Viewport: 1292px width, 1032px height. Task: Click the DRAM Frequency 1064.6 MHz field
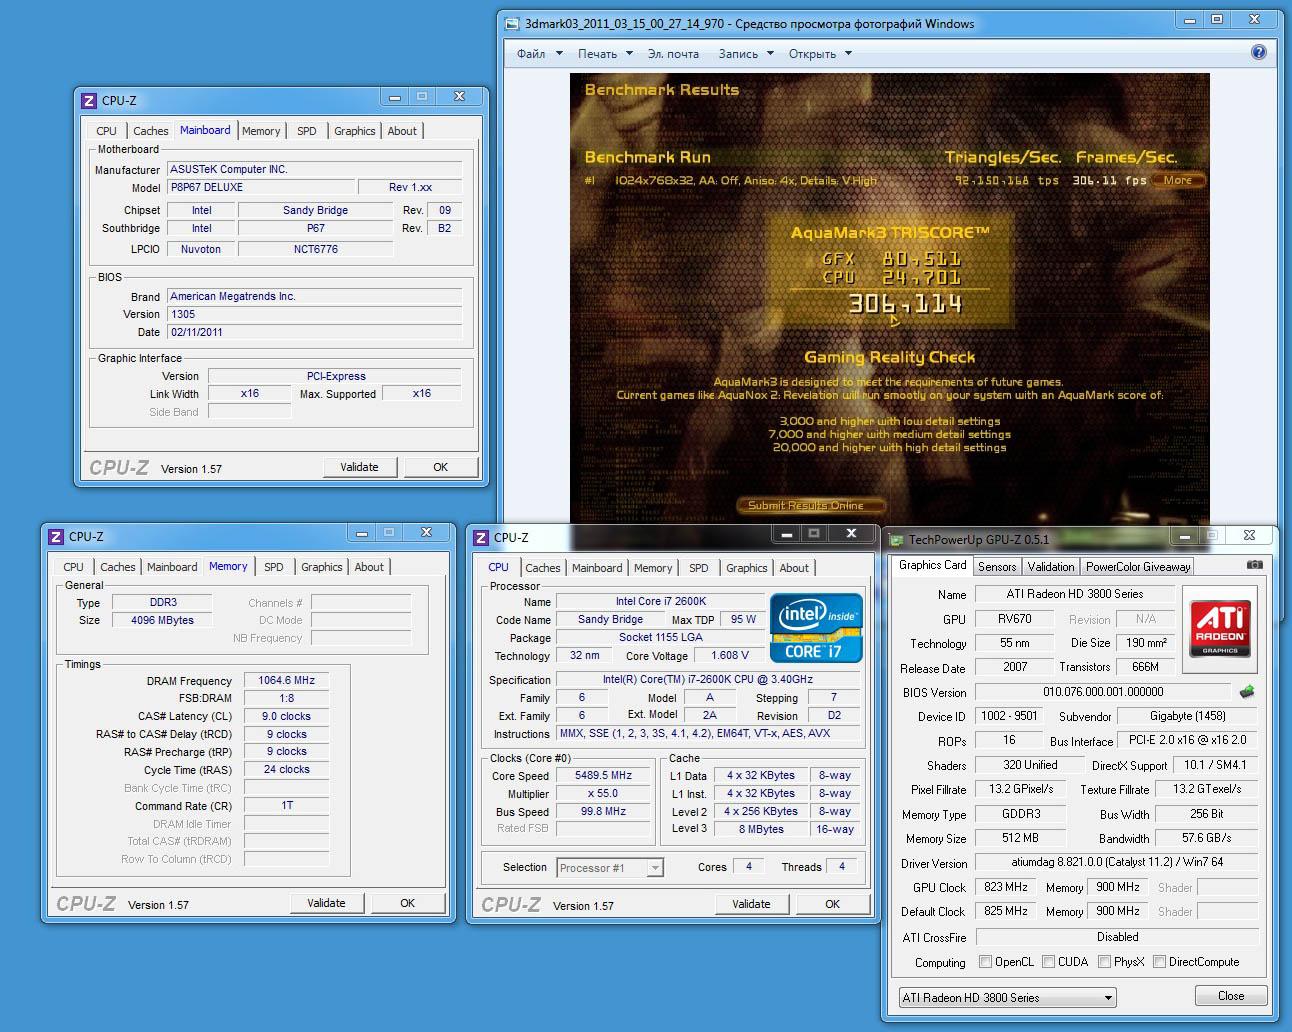coord(287,680)
